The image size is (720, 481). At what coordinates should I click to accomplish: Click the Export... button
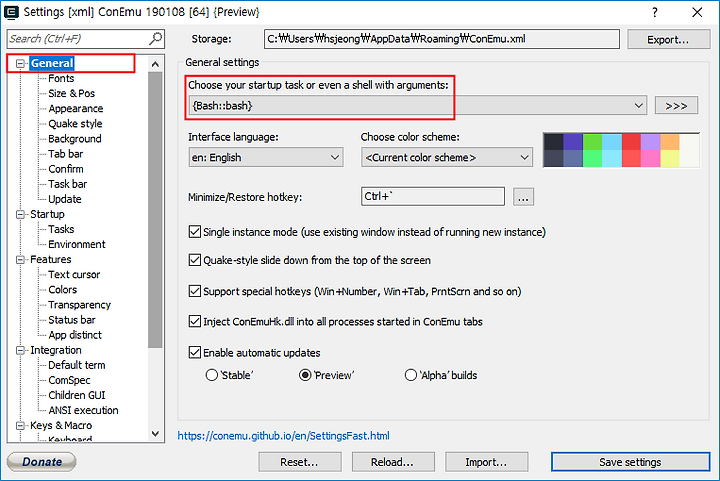pyautogui.click(x=668, y=39)
